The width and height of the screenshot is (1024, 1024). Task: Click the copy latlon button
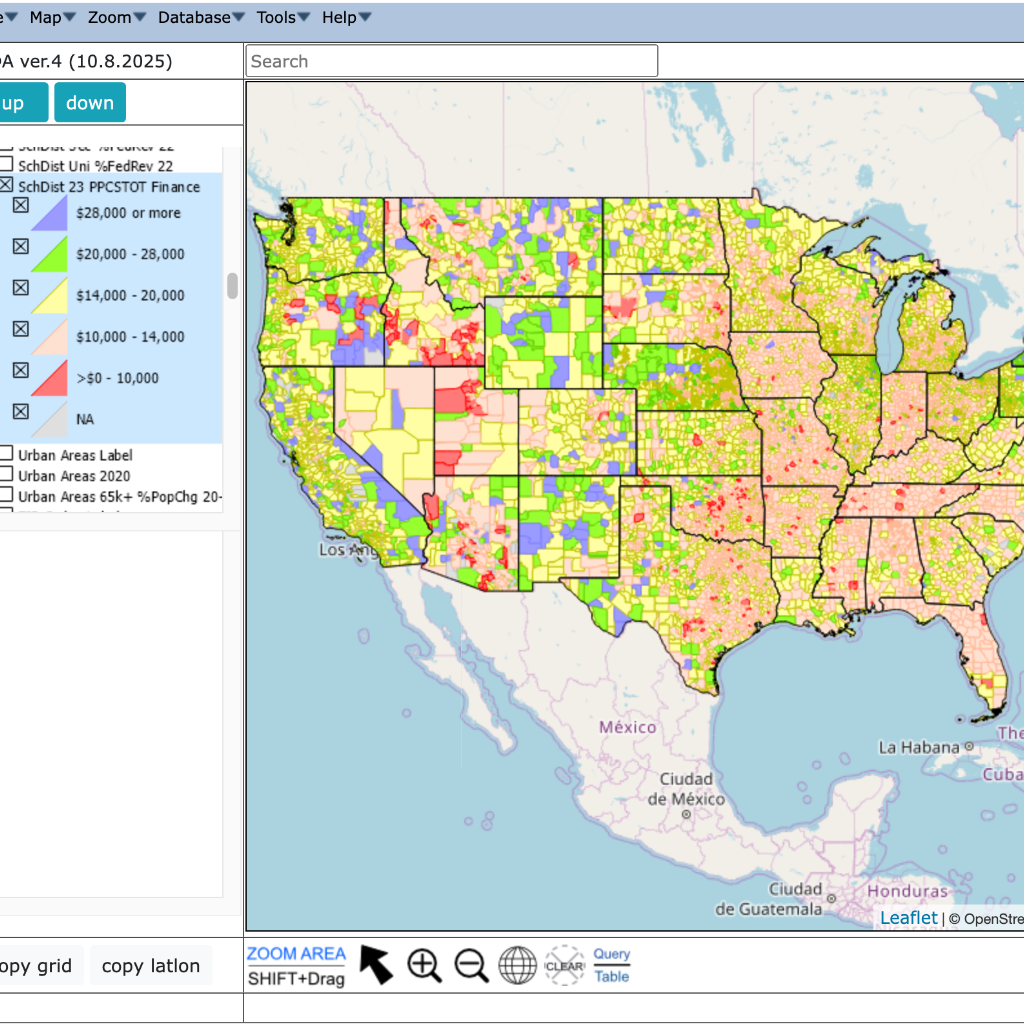click(151, 966)
